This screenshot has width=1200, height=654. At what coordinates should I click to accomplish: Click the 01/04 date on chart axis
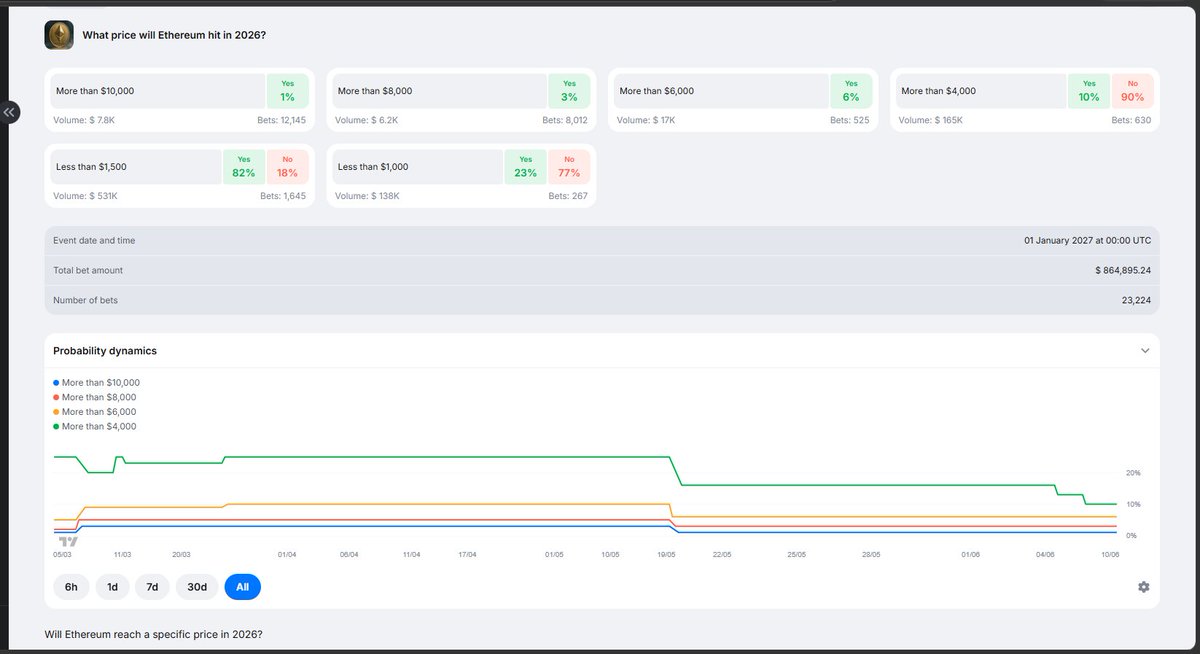click(x=287, y=554)
